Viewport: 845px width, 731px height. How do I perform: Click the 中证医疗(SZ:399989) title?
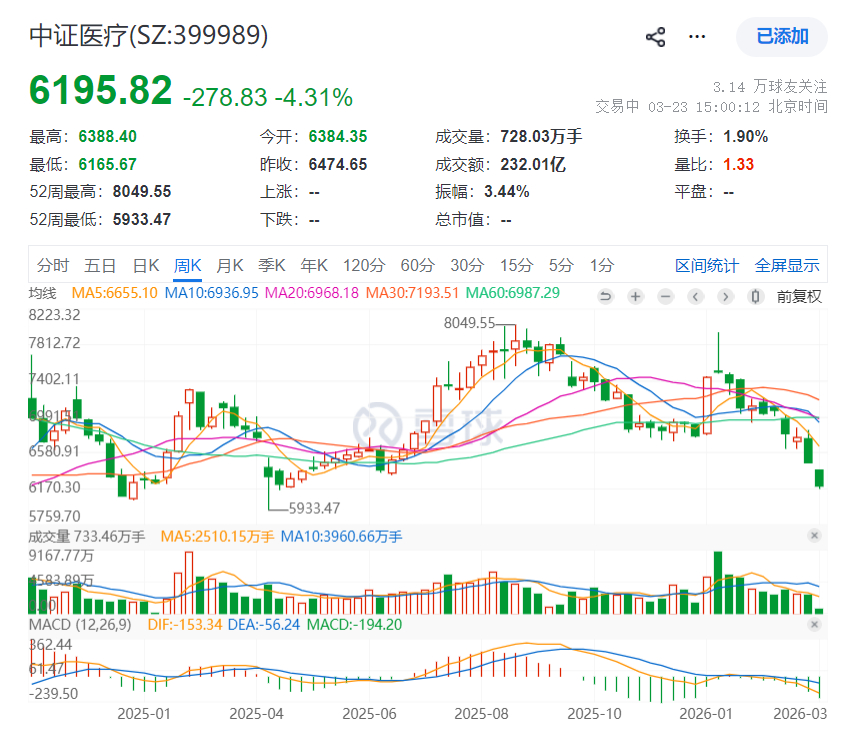[149, 36]
